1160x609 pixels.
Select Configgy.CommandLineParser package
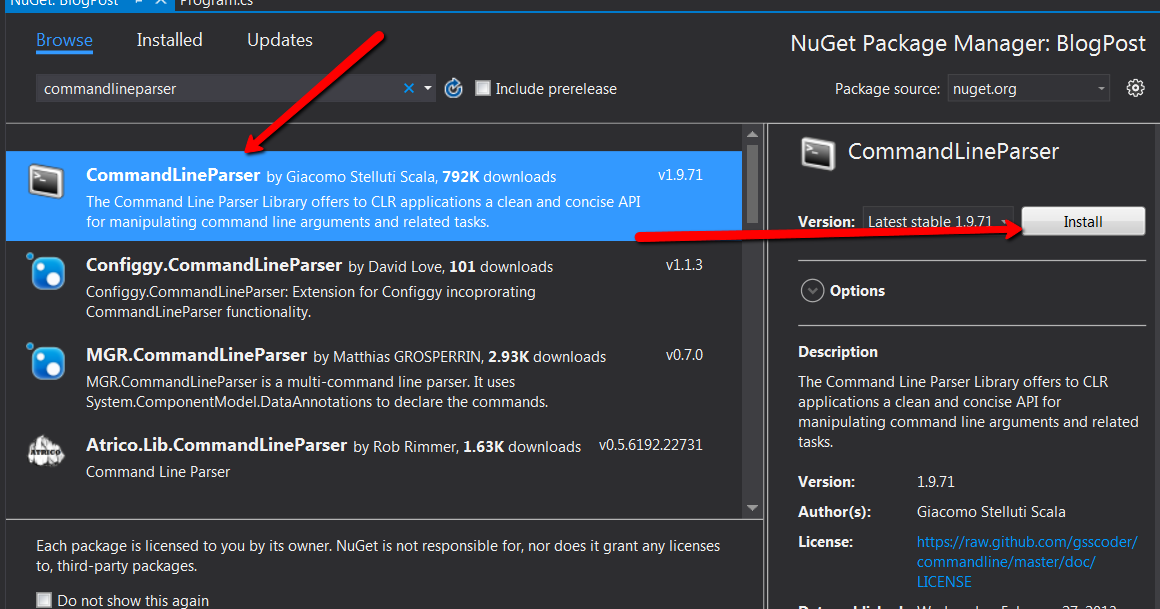click(374, 286)
